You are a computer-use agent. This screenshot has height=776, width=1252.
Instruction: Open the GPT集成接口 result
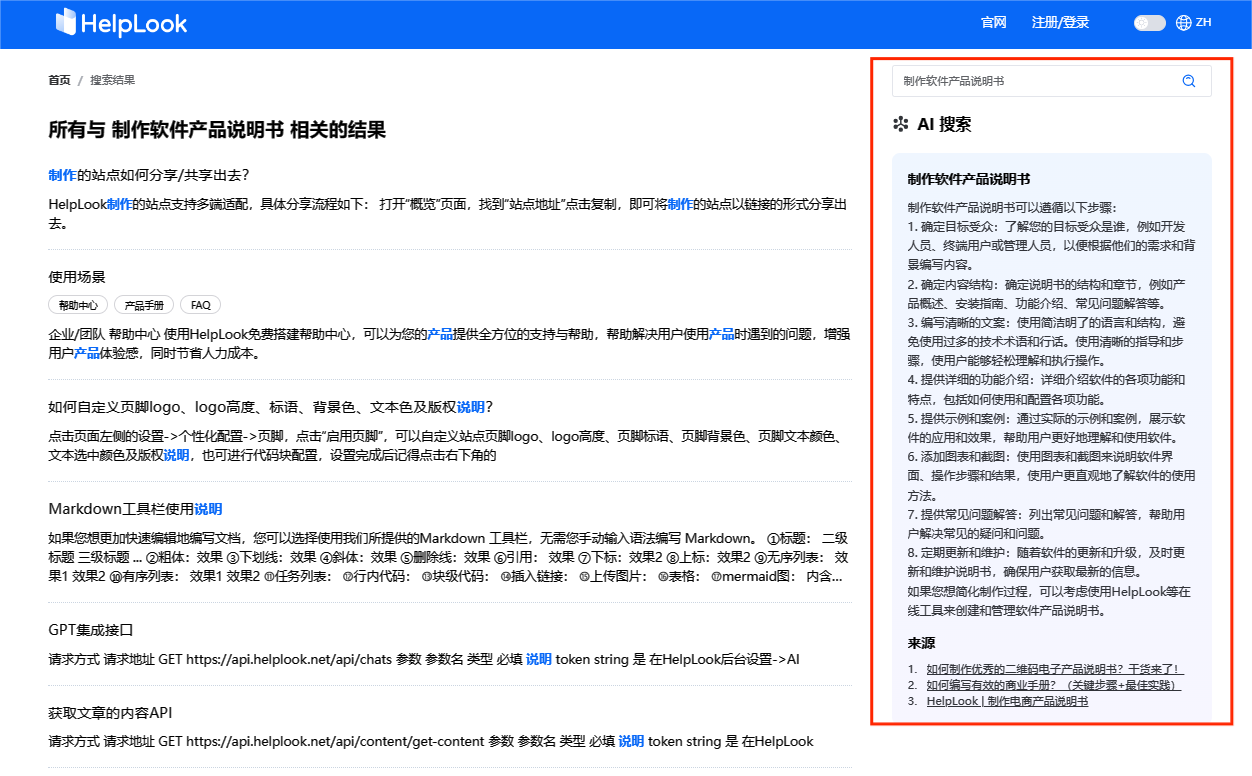tap(91, 630)
